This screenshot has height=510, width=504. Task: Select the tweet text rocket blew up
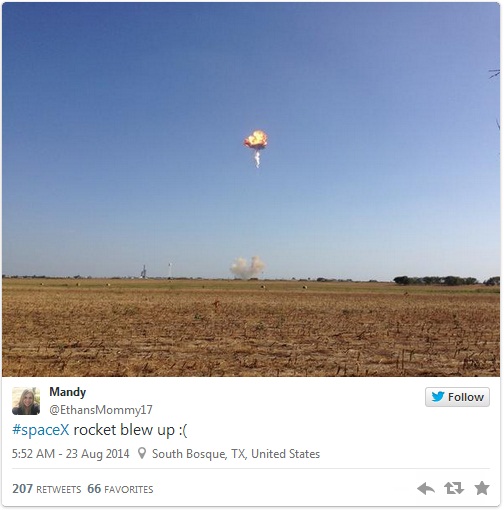[123, 430]
